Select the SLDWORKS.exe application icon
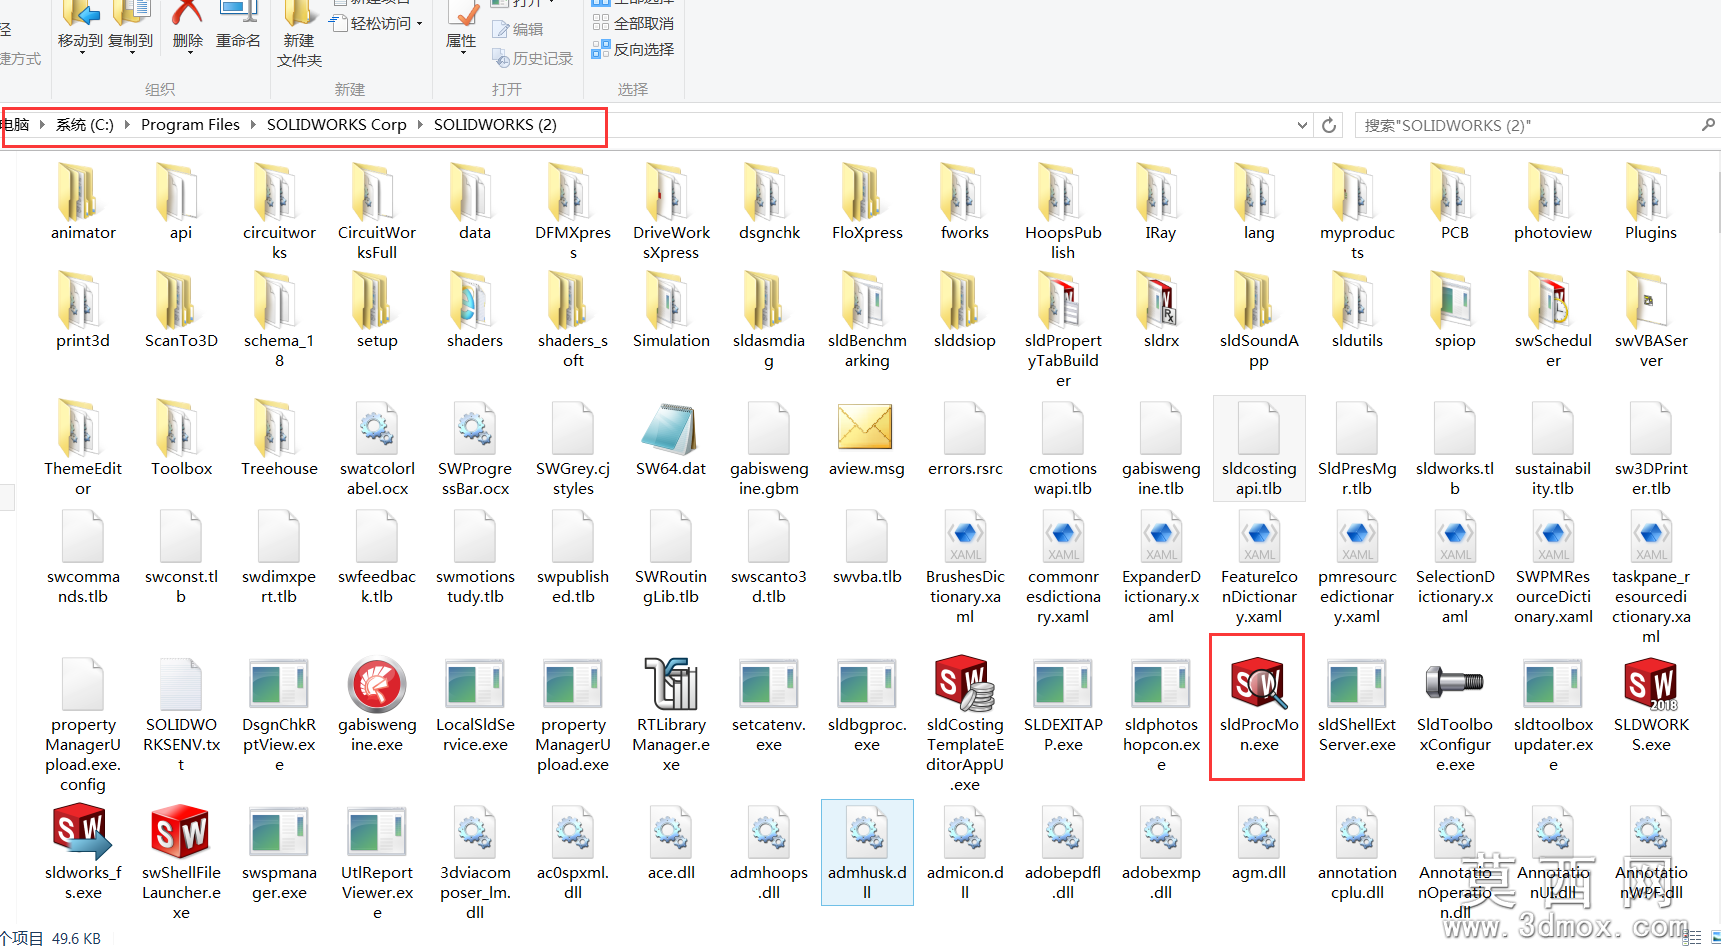 click(x=1650, y=684)
